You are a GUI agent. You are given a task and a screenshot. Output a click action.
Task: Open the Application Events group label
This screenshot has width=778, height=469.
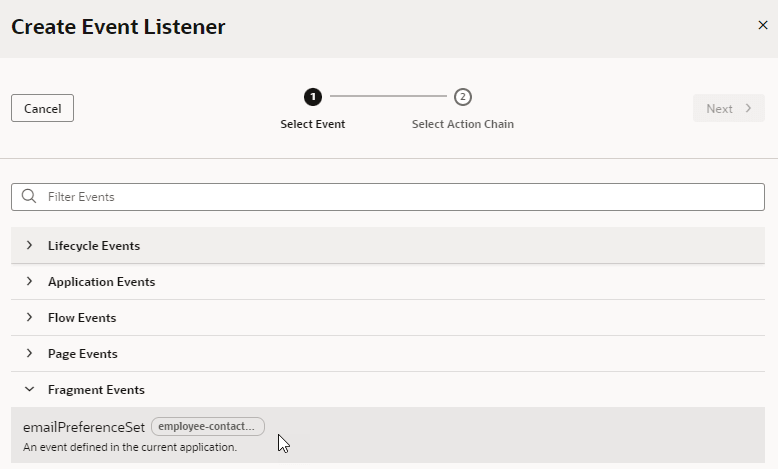[101, 281]
